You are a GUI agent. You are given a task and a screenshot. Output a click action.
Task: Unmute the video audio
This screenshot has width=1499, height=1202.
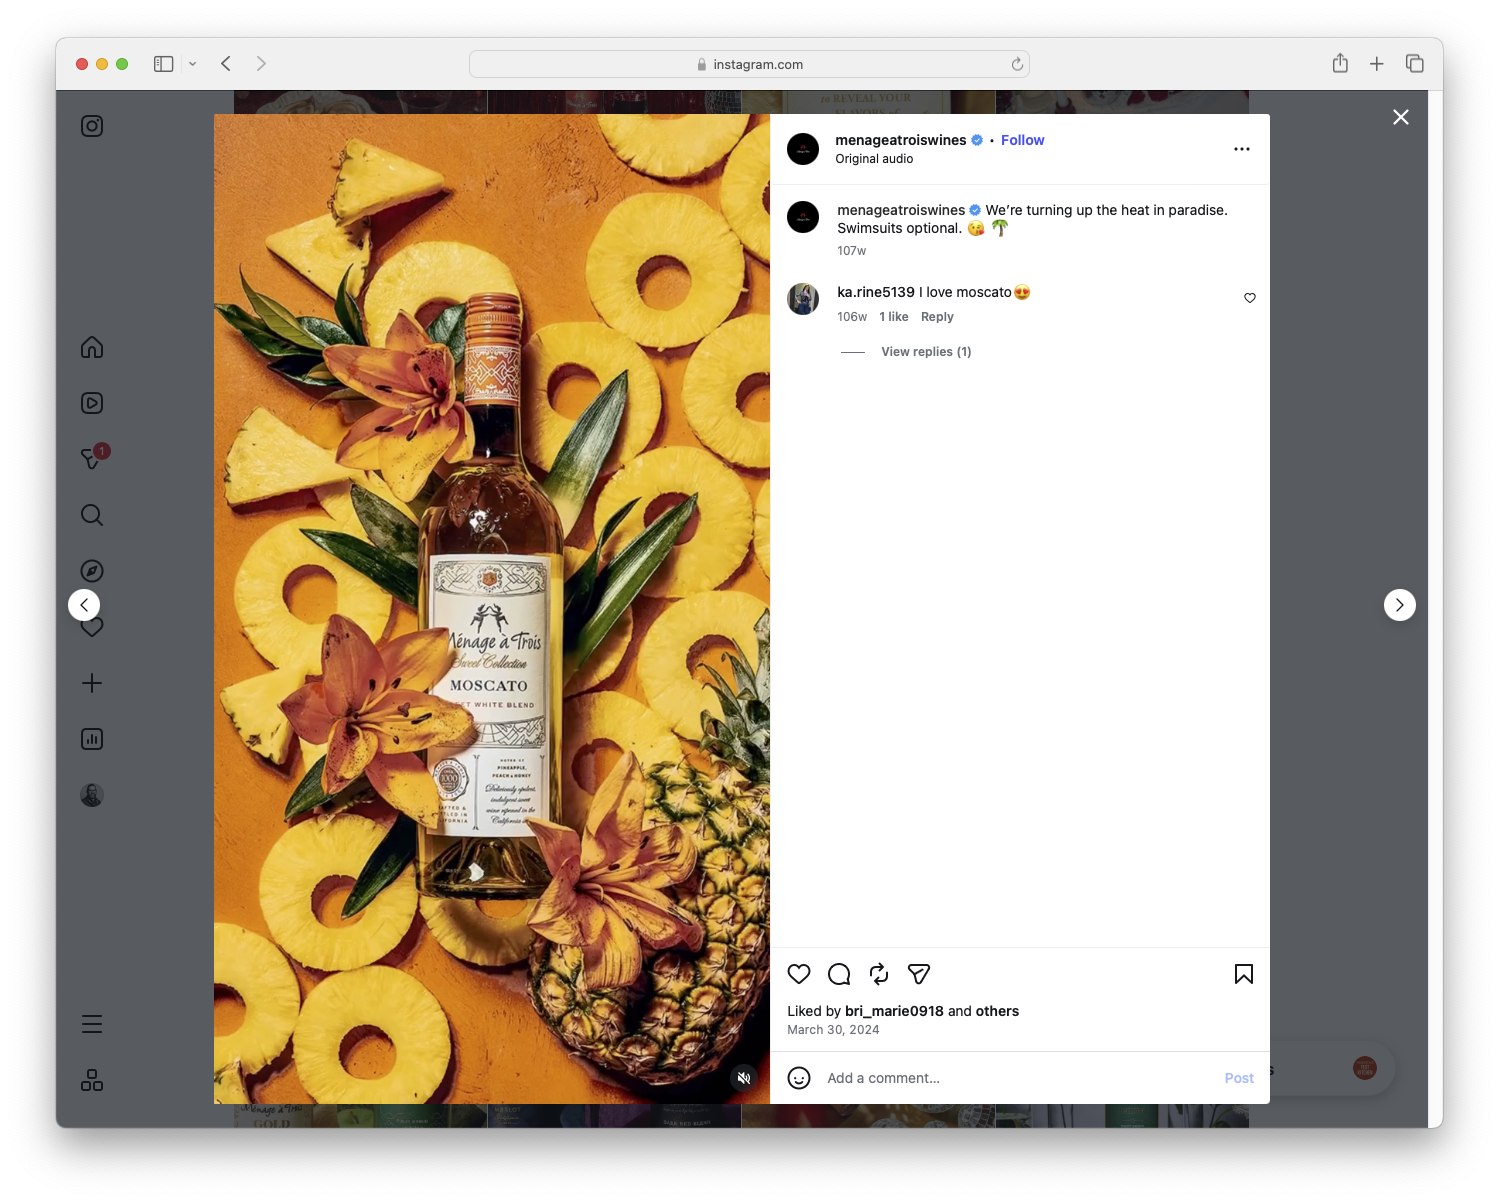[x=744, y=1078]
